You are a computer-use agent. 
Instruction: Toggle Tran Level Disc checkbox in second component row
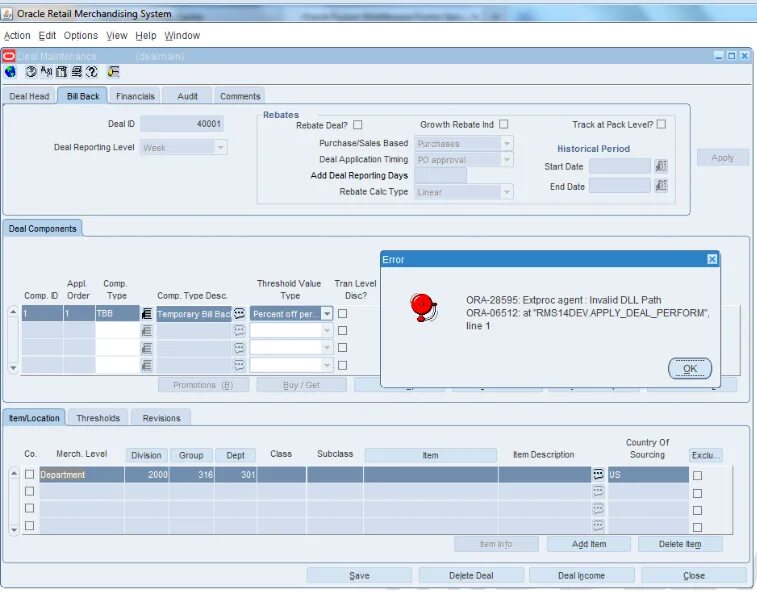pos(342,331)
